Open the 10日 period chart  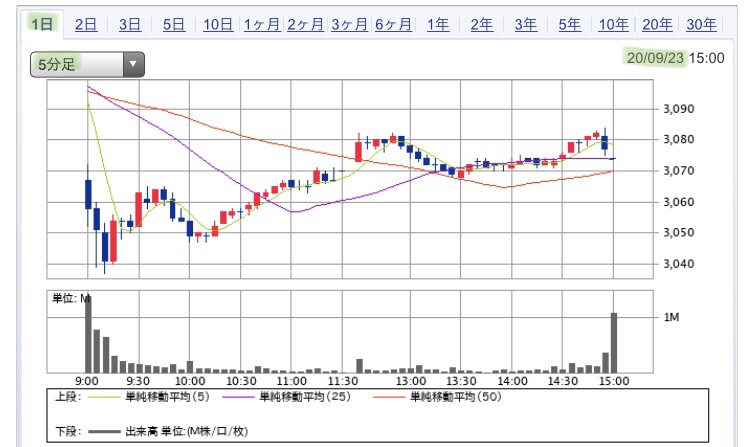click(x=218, y=24)
